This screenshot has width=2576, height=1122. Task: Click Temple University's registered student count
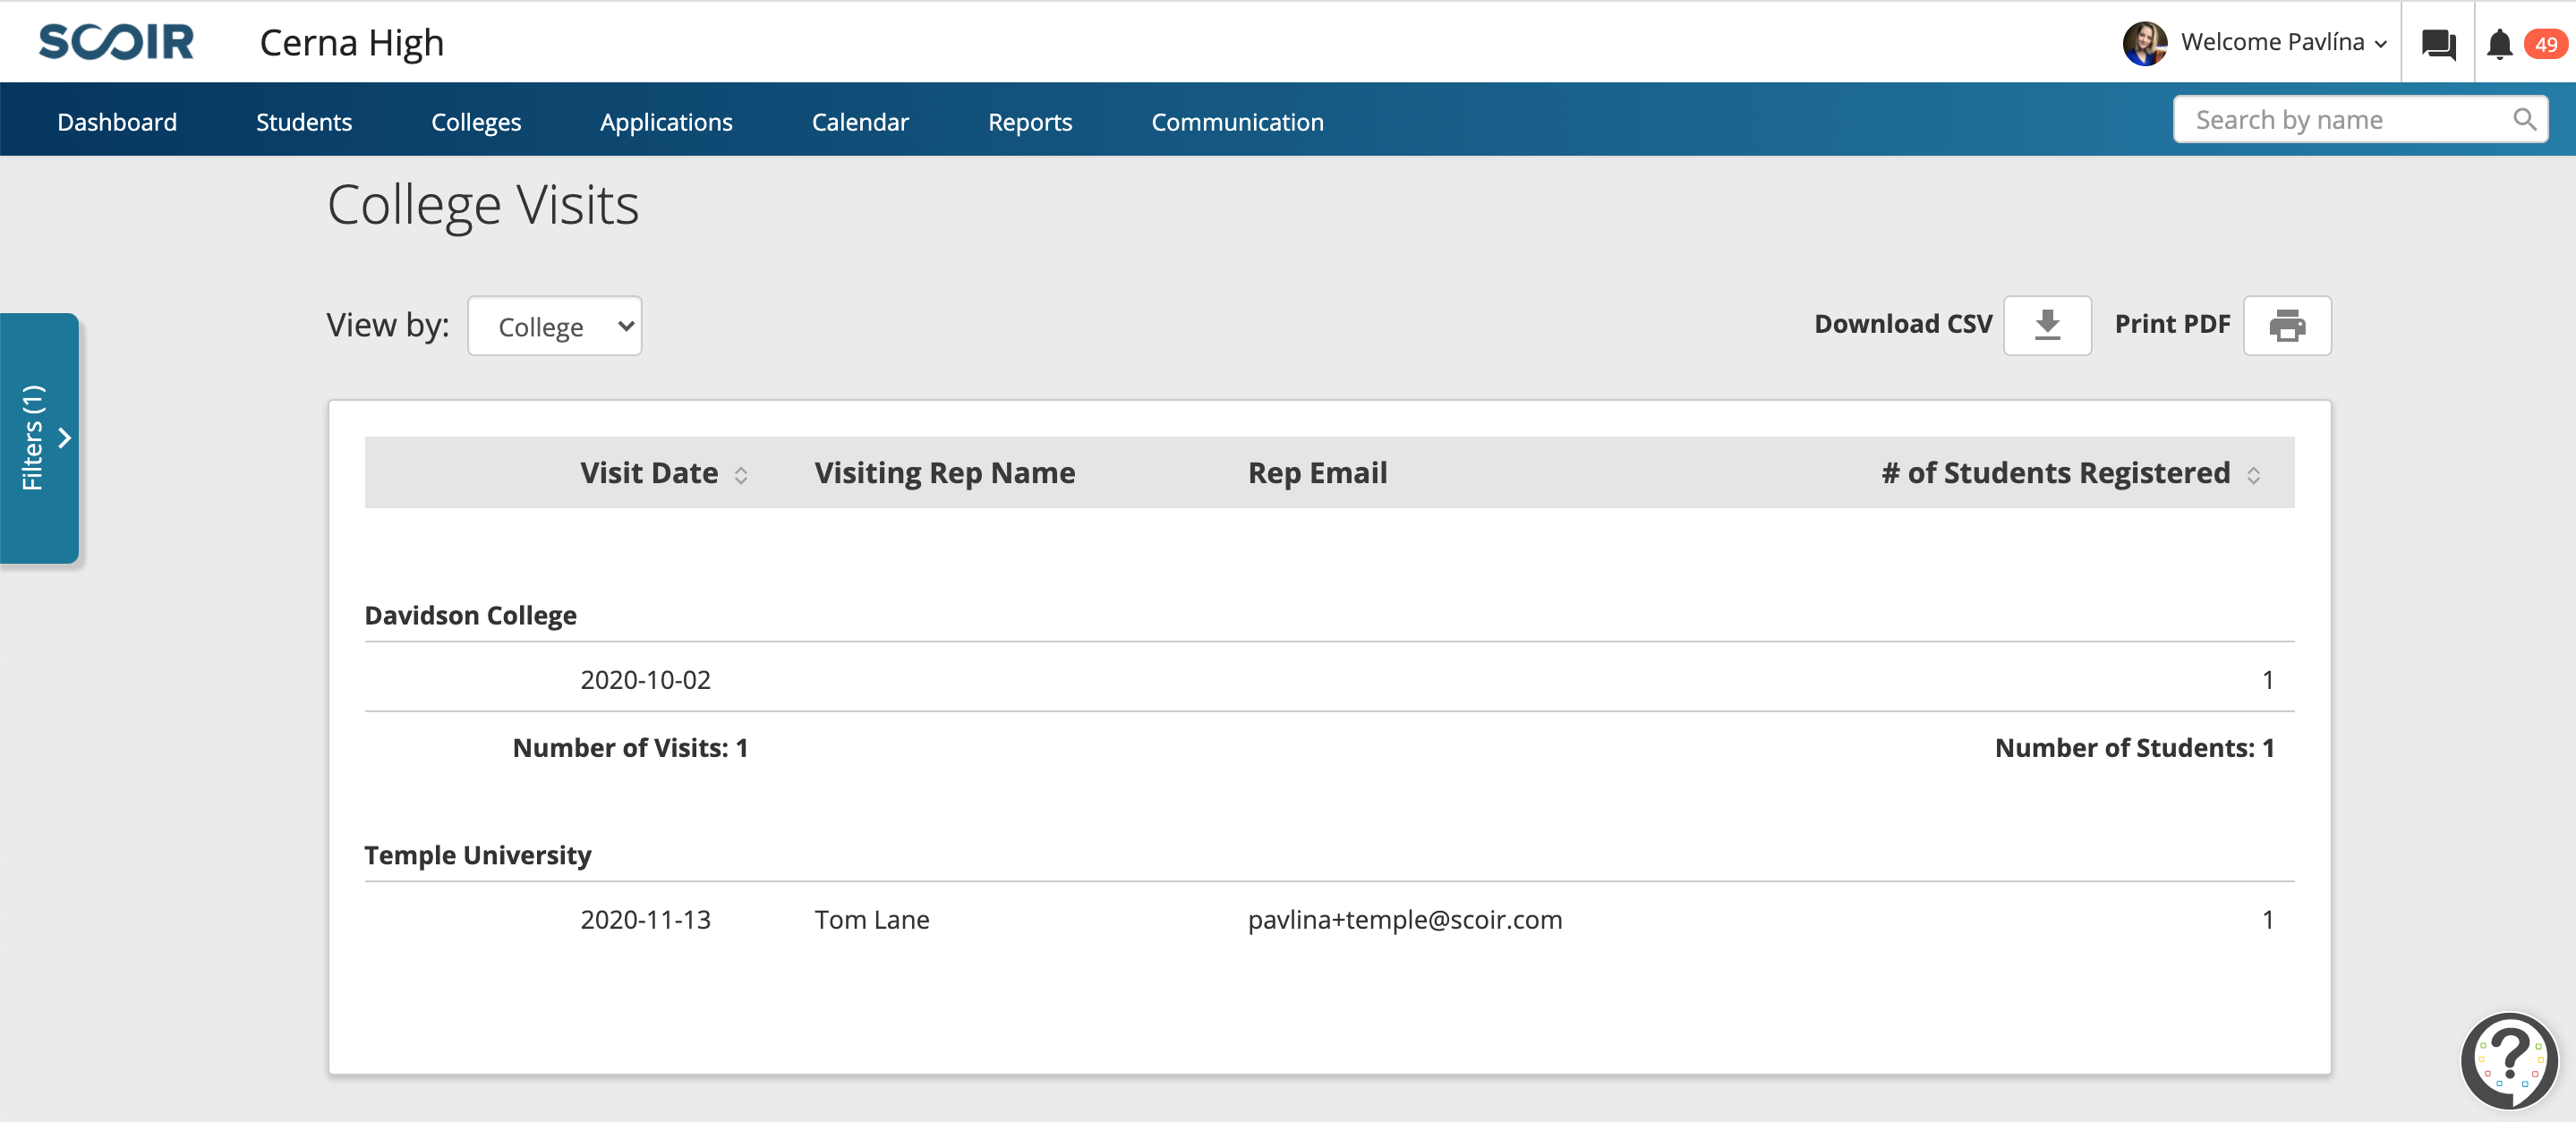tap(2267, 920)
